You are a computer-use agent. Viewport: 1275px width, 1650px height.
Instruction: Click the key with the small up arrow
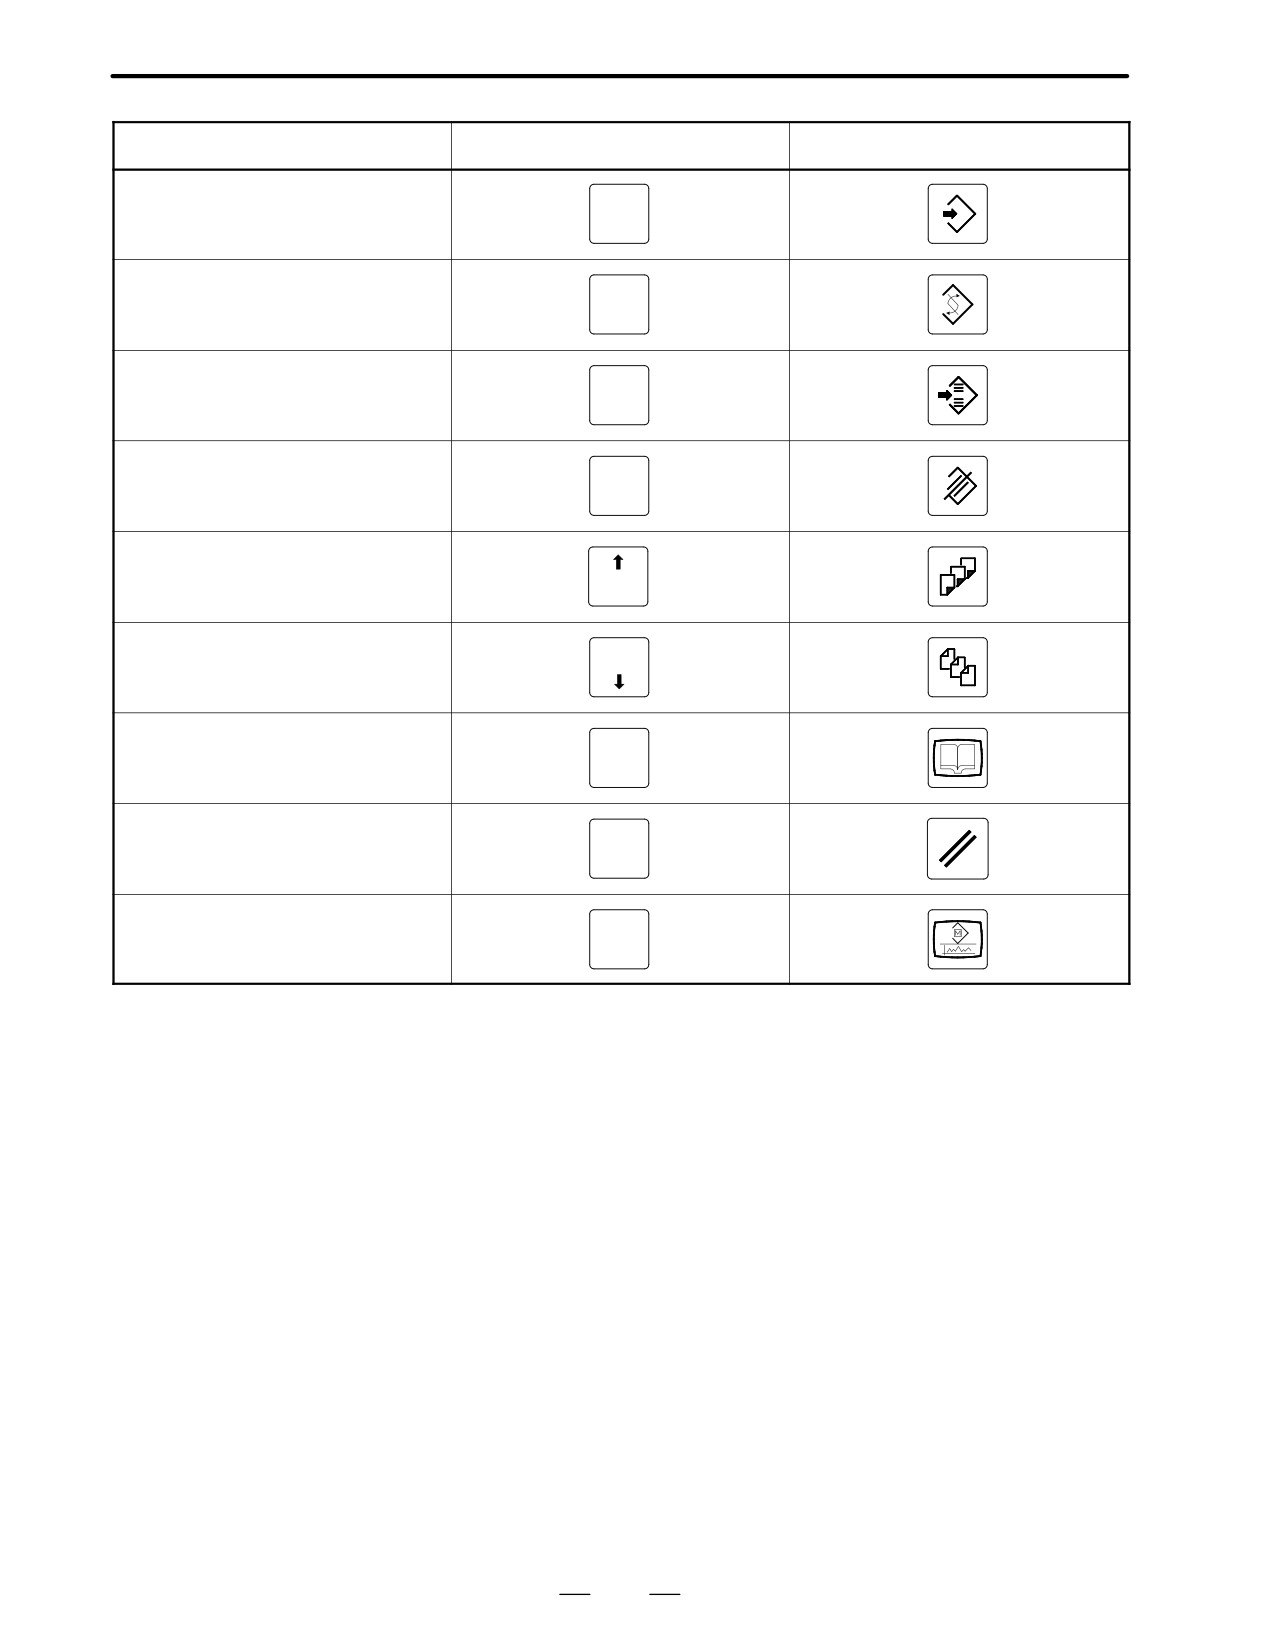tap(618, 576)
